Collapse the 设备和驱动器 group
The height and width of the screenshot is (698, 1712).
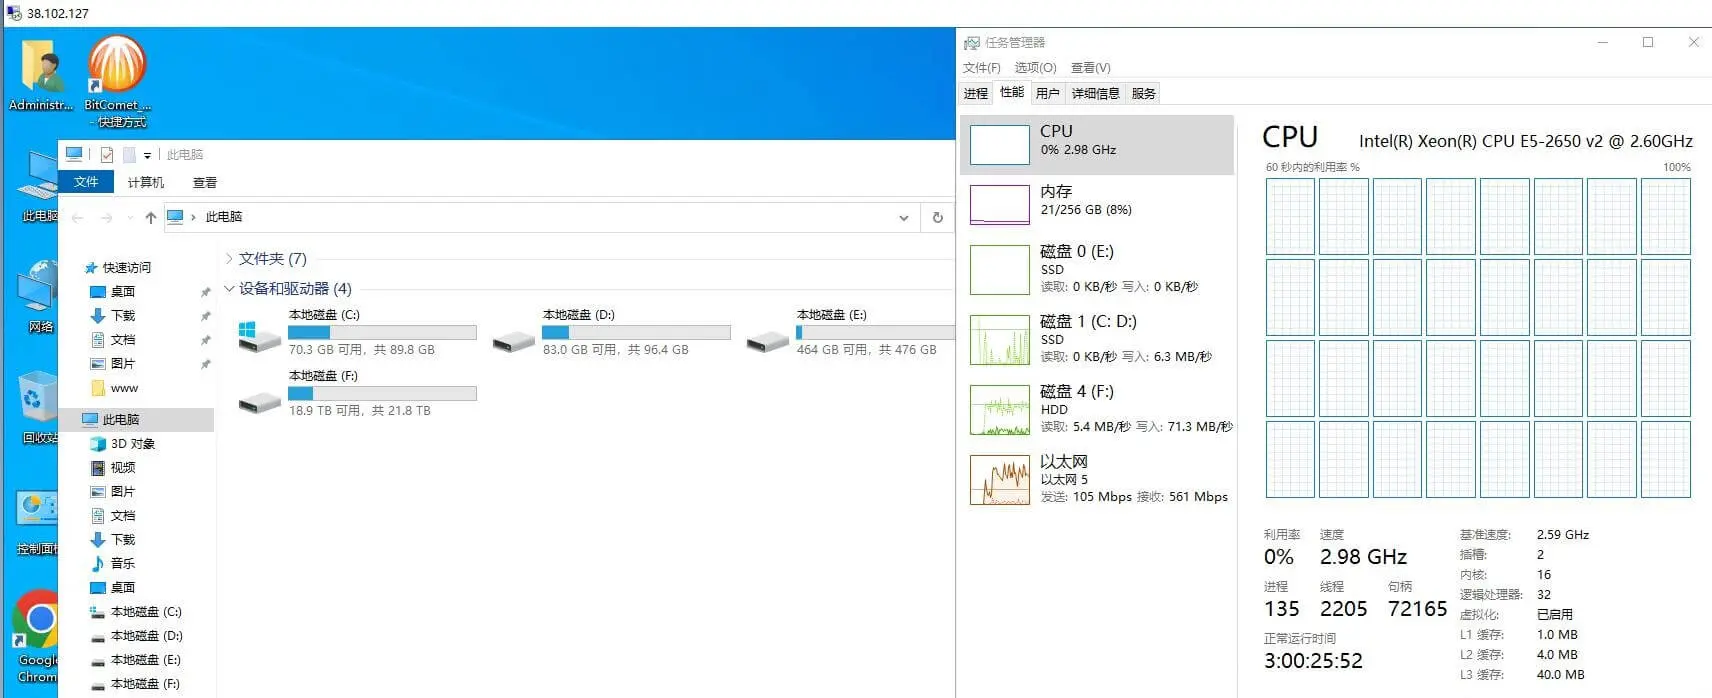229,289
